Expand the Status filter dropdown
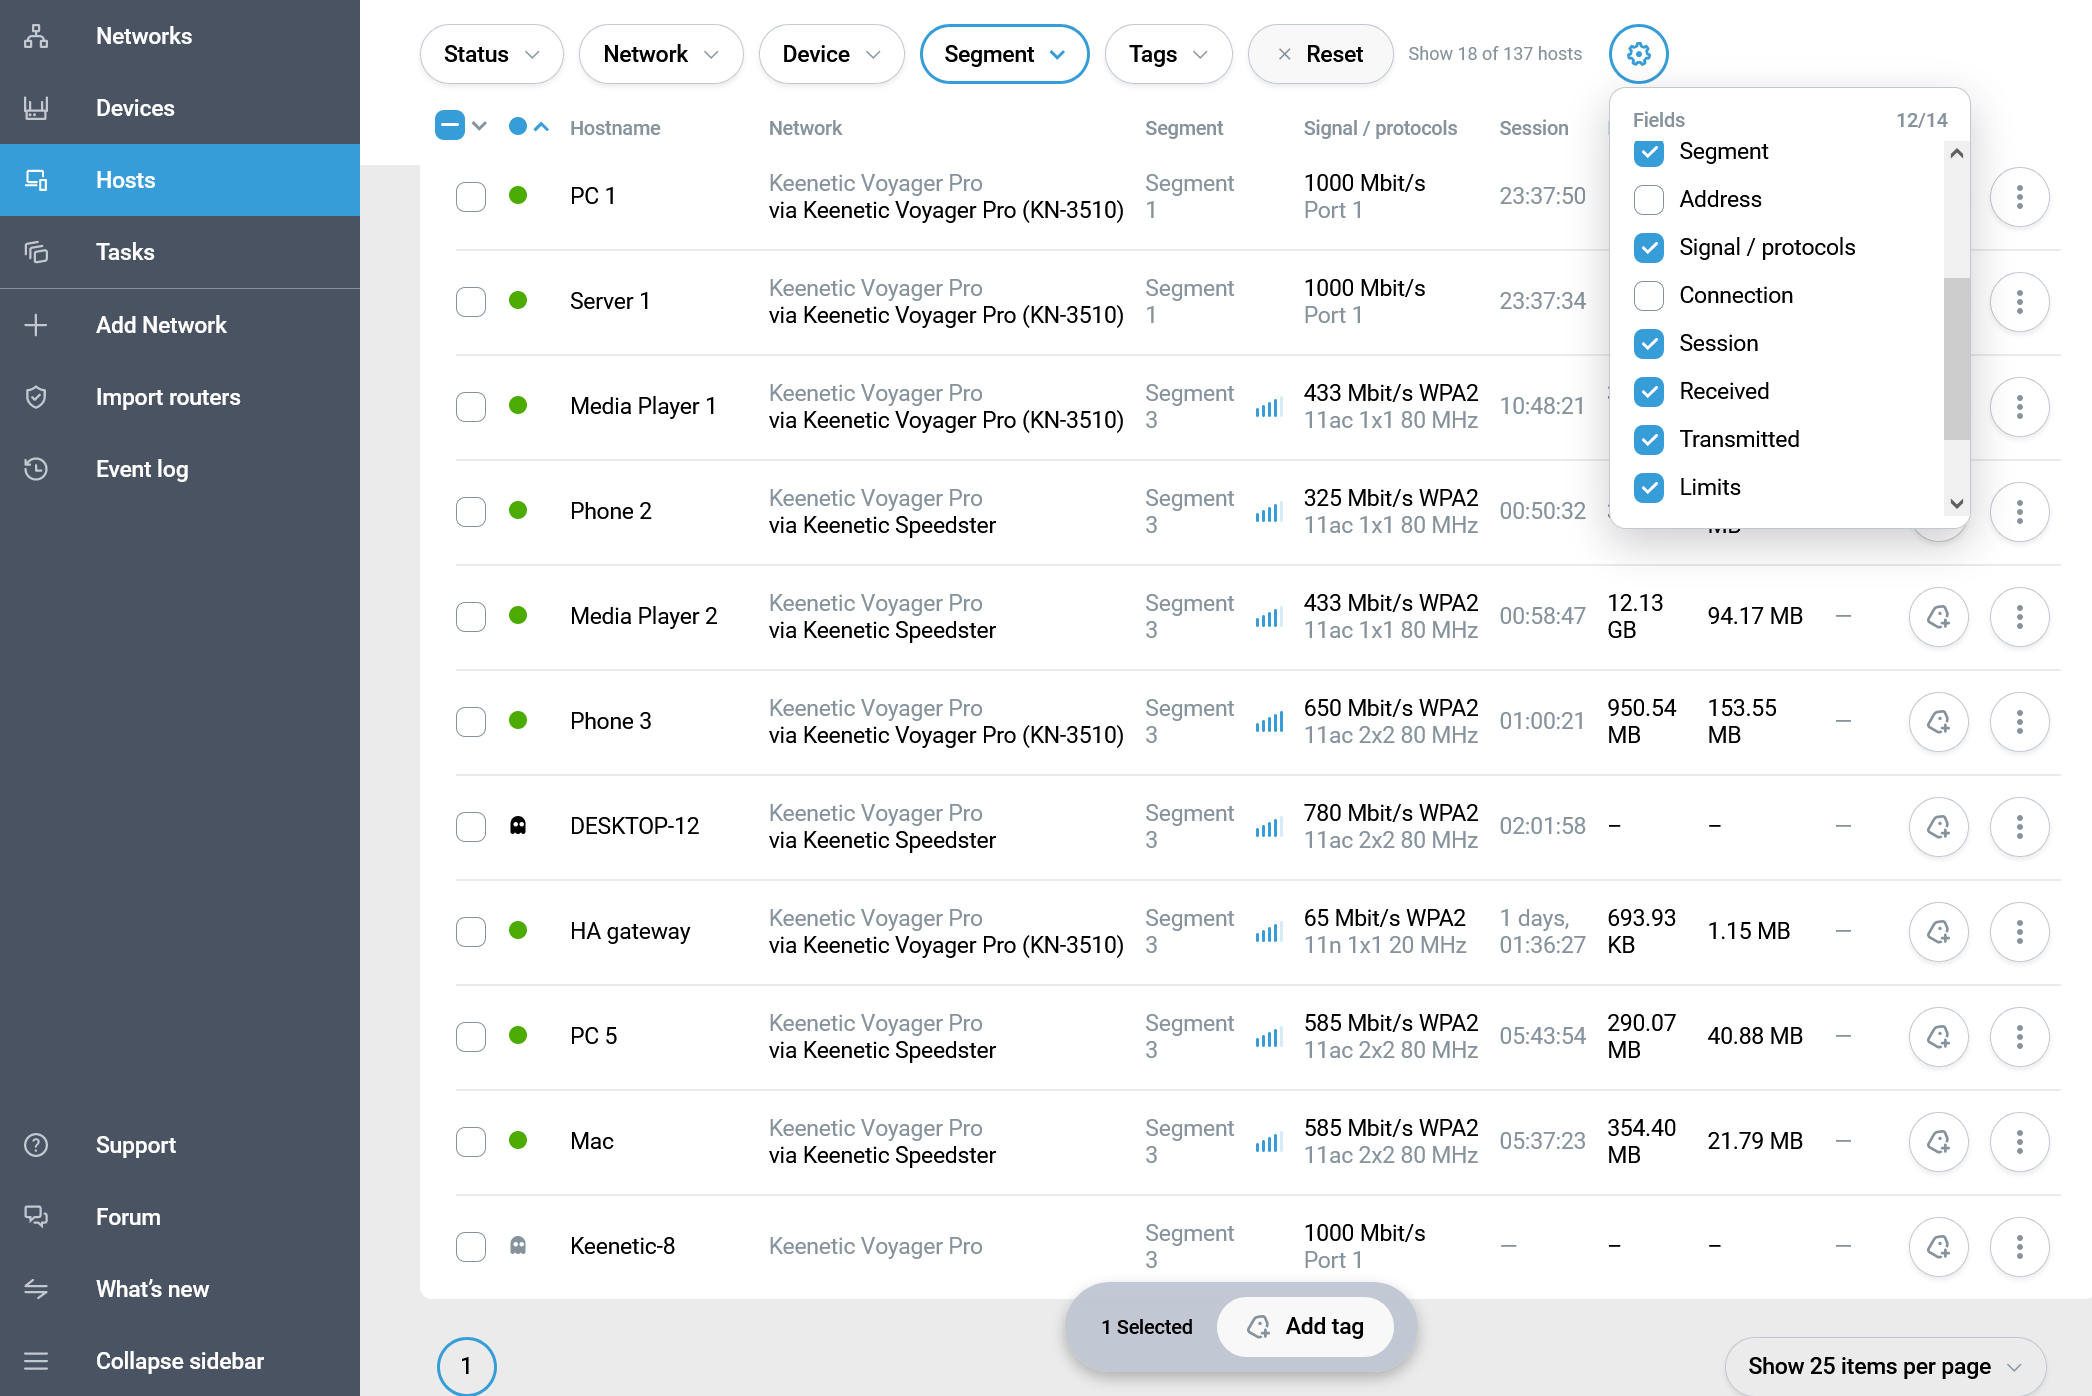 click(491, 54)
